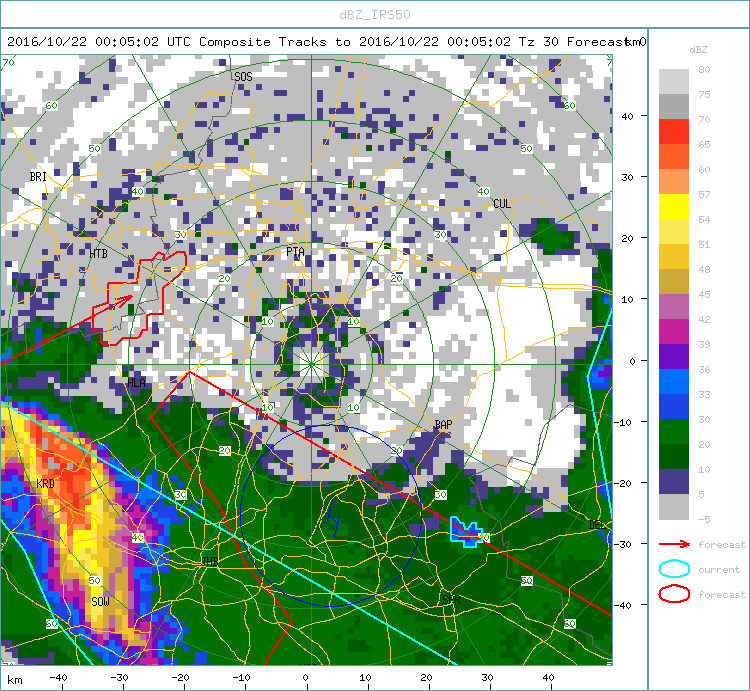Screen dimensions: 750x691
Task: Click the HLA station label
Action: tap(136, 382)
